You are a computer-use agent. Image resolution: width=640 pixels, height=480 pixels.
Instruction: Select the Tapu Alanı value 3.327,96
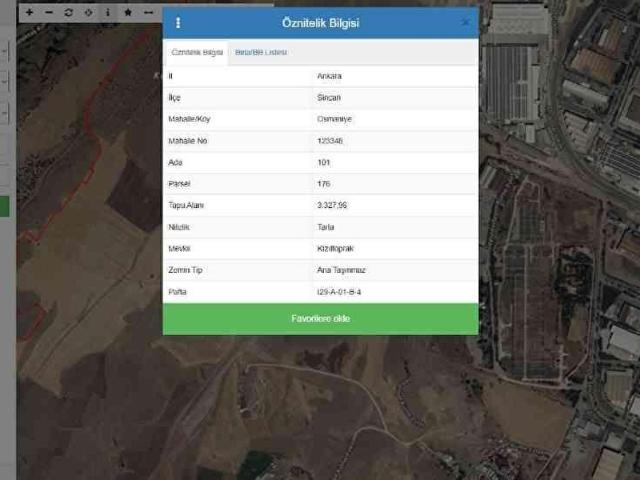coord(331,205)
